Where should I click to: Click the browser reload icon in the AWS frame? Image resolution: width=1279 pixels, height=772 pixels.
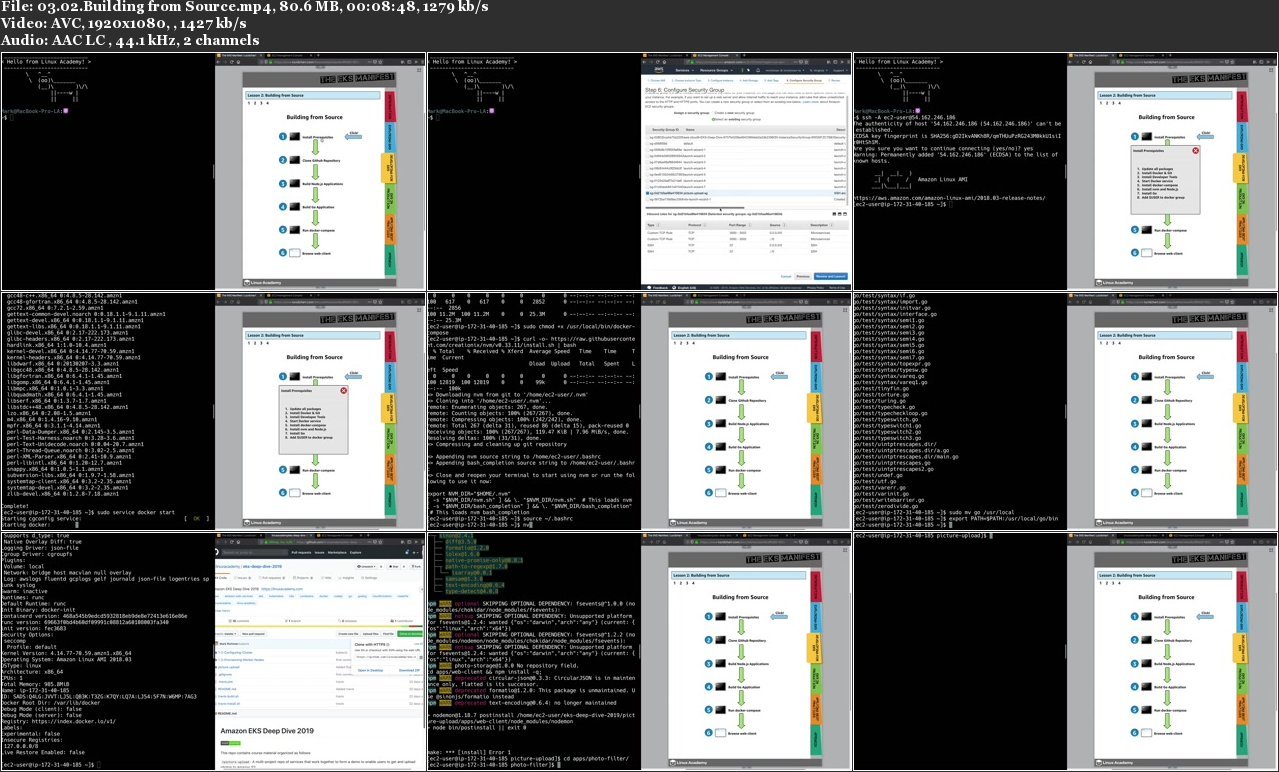[x=657, y=62]
